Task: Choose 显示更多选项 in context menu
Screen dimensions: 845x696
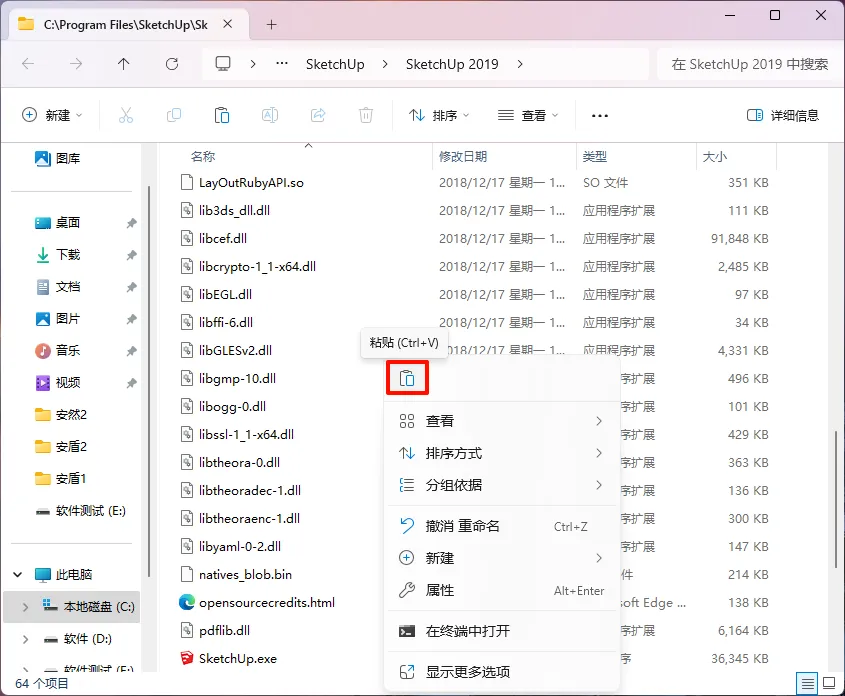Action: coord(502,672)
